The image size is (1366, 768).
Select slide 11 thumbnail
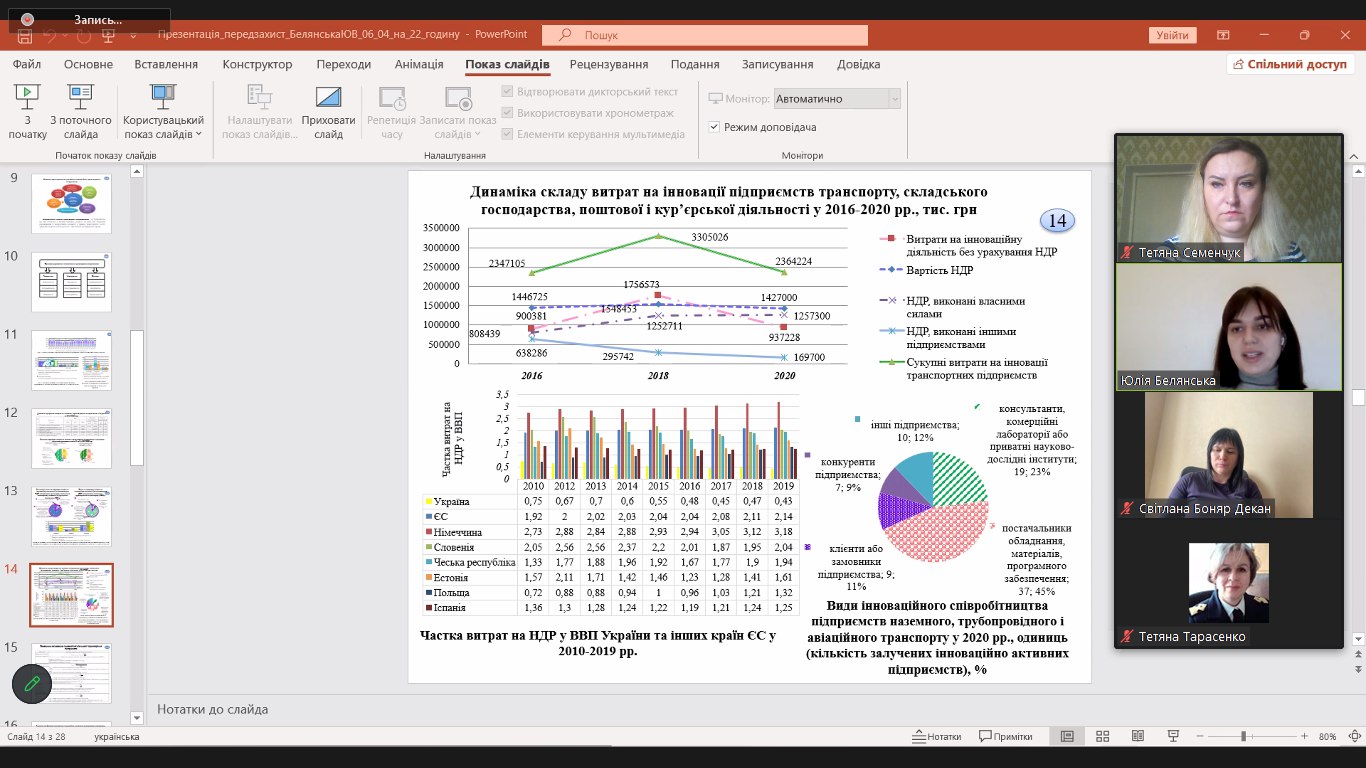click(x=71, y=360)
